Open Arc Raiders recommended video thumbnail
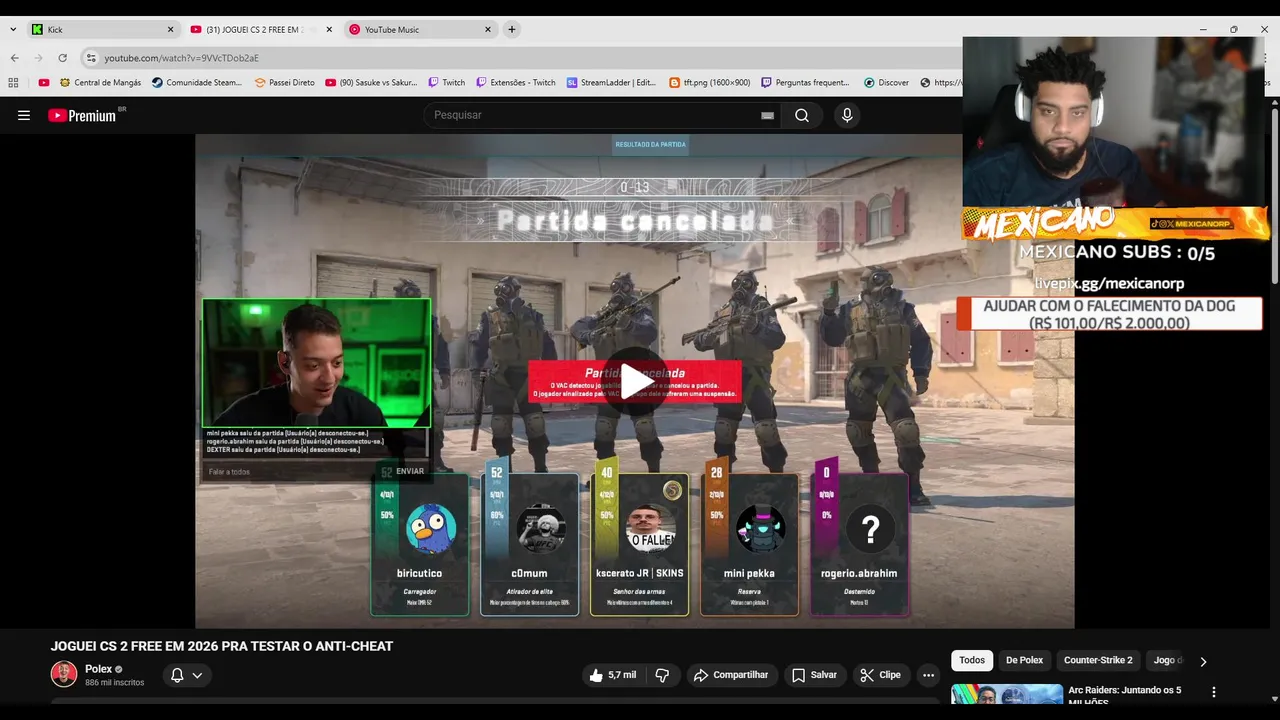1280x720 pixels. click(1006, 694)
